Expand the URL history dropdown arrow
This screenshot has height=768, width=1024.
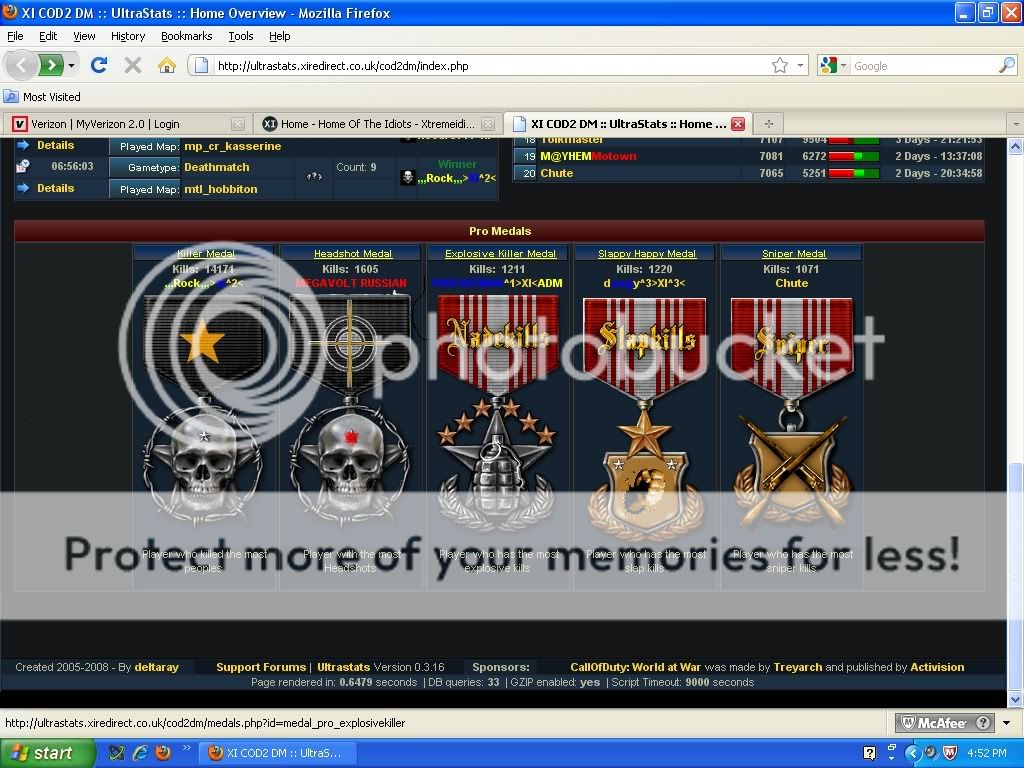click(800, 65)
